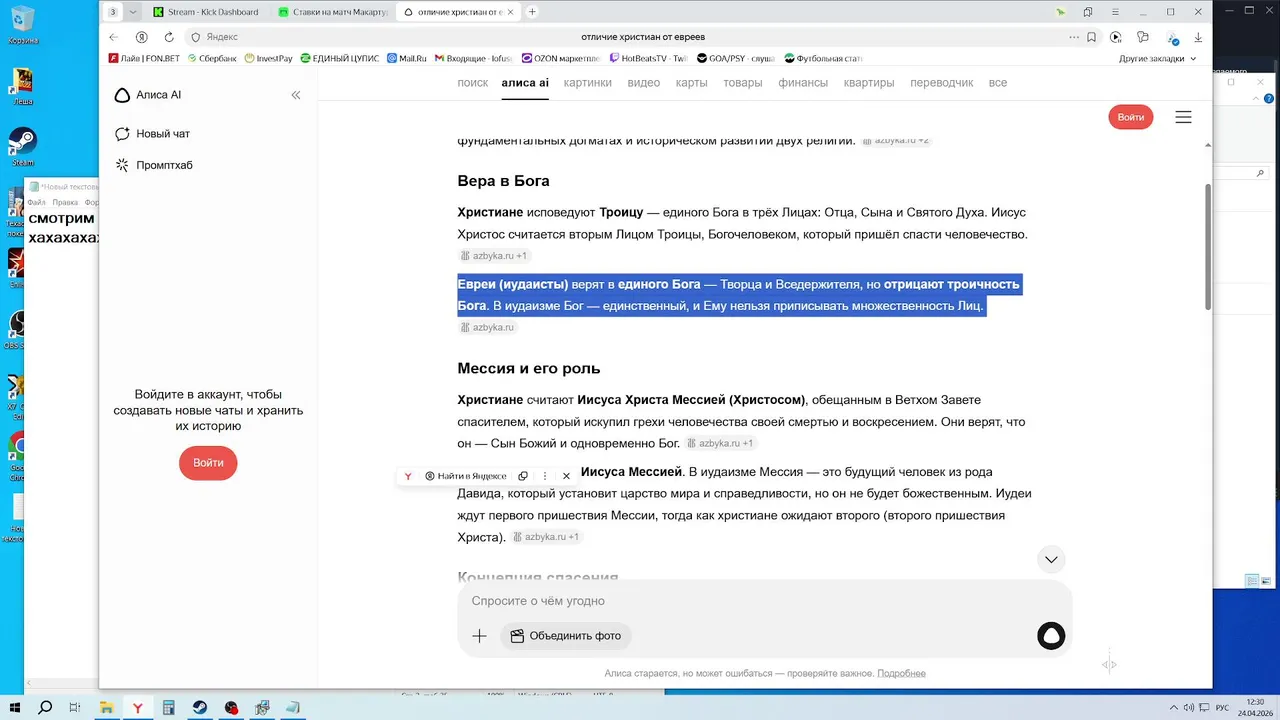1280x720 pixels.
Task: Copy selection using popup copy icon
Action: pyautogui.click(x=523, y=476)
